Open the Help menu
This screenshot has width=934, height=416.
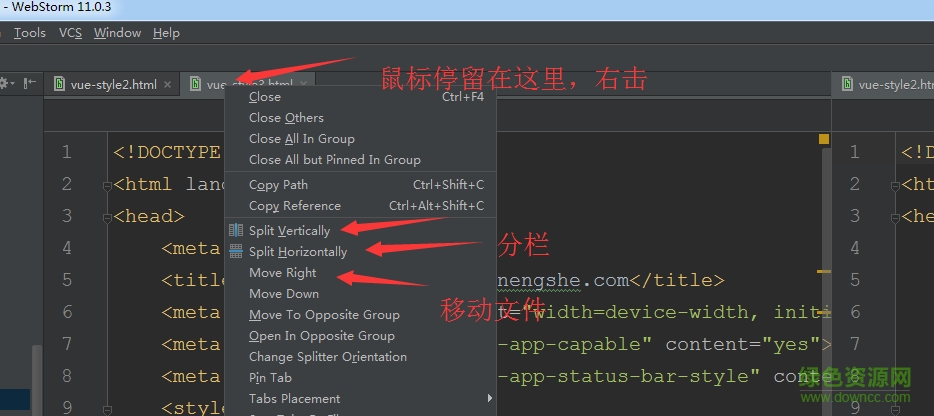coord(166,33)
